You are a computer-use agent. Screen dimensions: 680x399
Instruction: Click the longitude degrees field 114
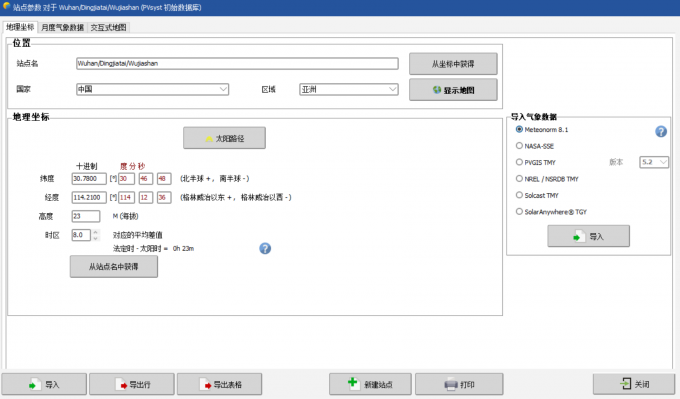click(x=126, y=197)
